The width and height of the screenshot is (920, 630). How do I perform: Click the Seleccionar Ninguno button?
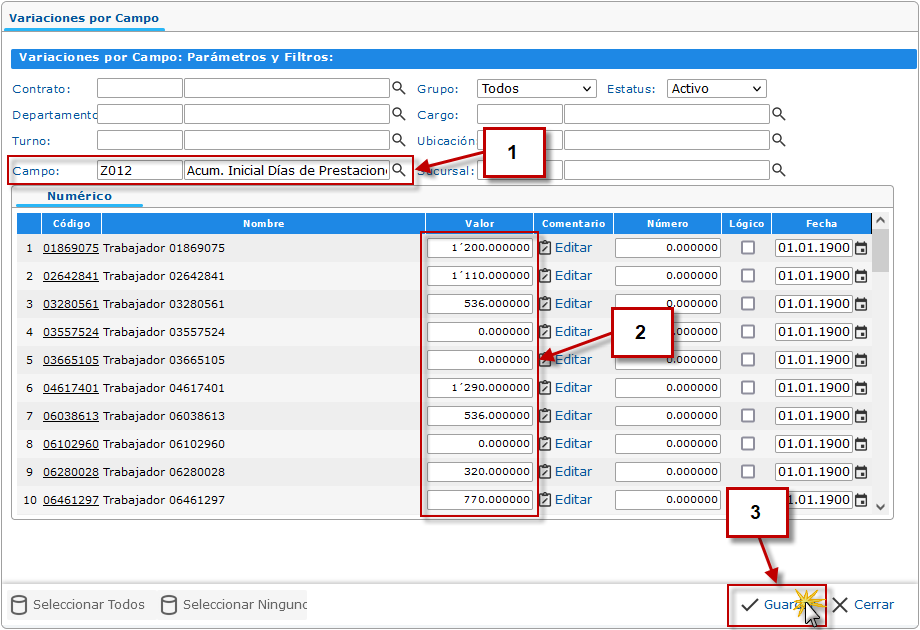[234, 605]
